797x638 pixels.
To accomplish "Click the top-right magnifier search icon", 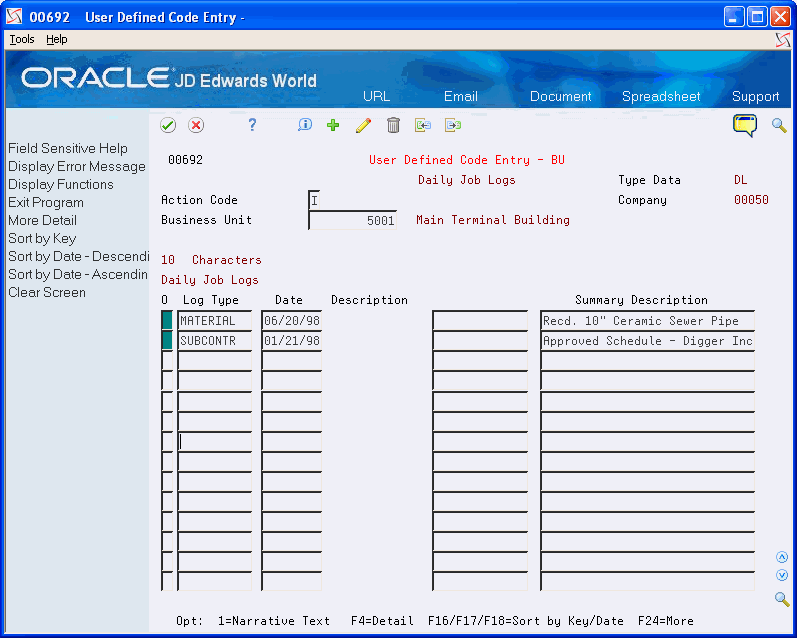I will tap(779, 125).
